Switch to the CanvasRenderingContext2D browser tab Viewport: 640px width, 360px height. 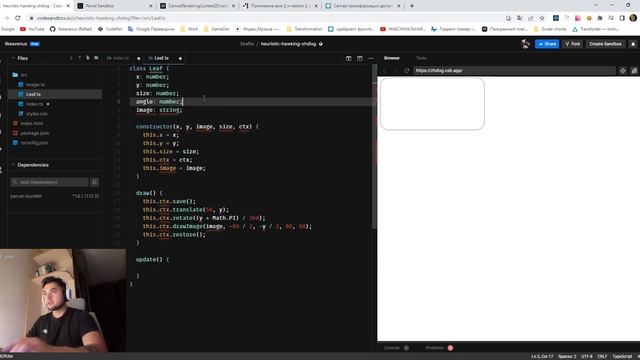(x=198, y=6)
